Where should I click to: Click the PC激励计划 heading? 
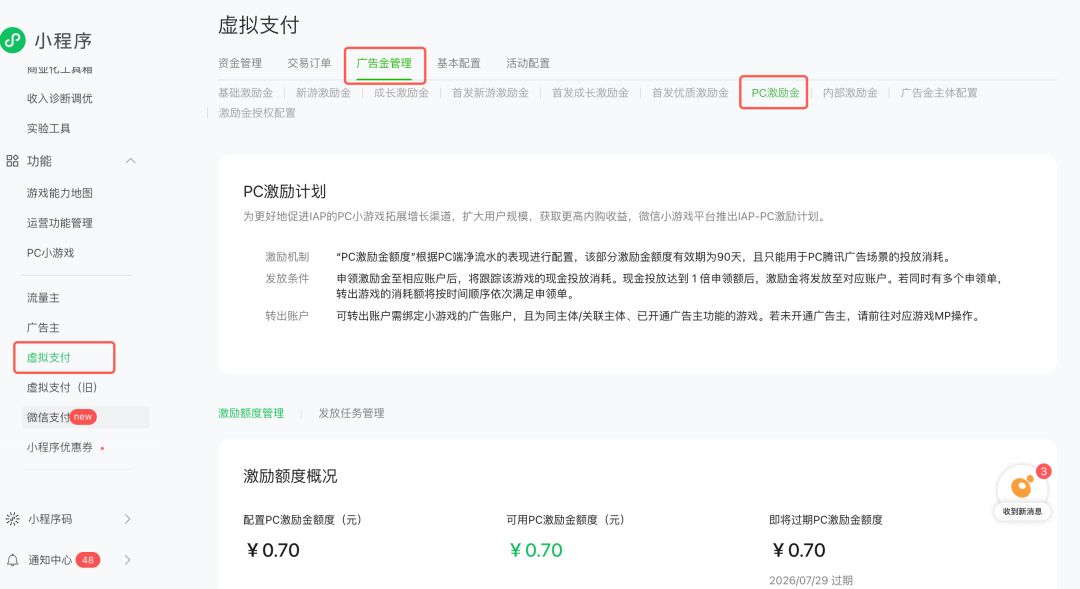(x=284, y=192)
